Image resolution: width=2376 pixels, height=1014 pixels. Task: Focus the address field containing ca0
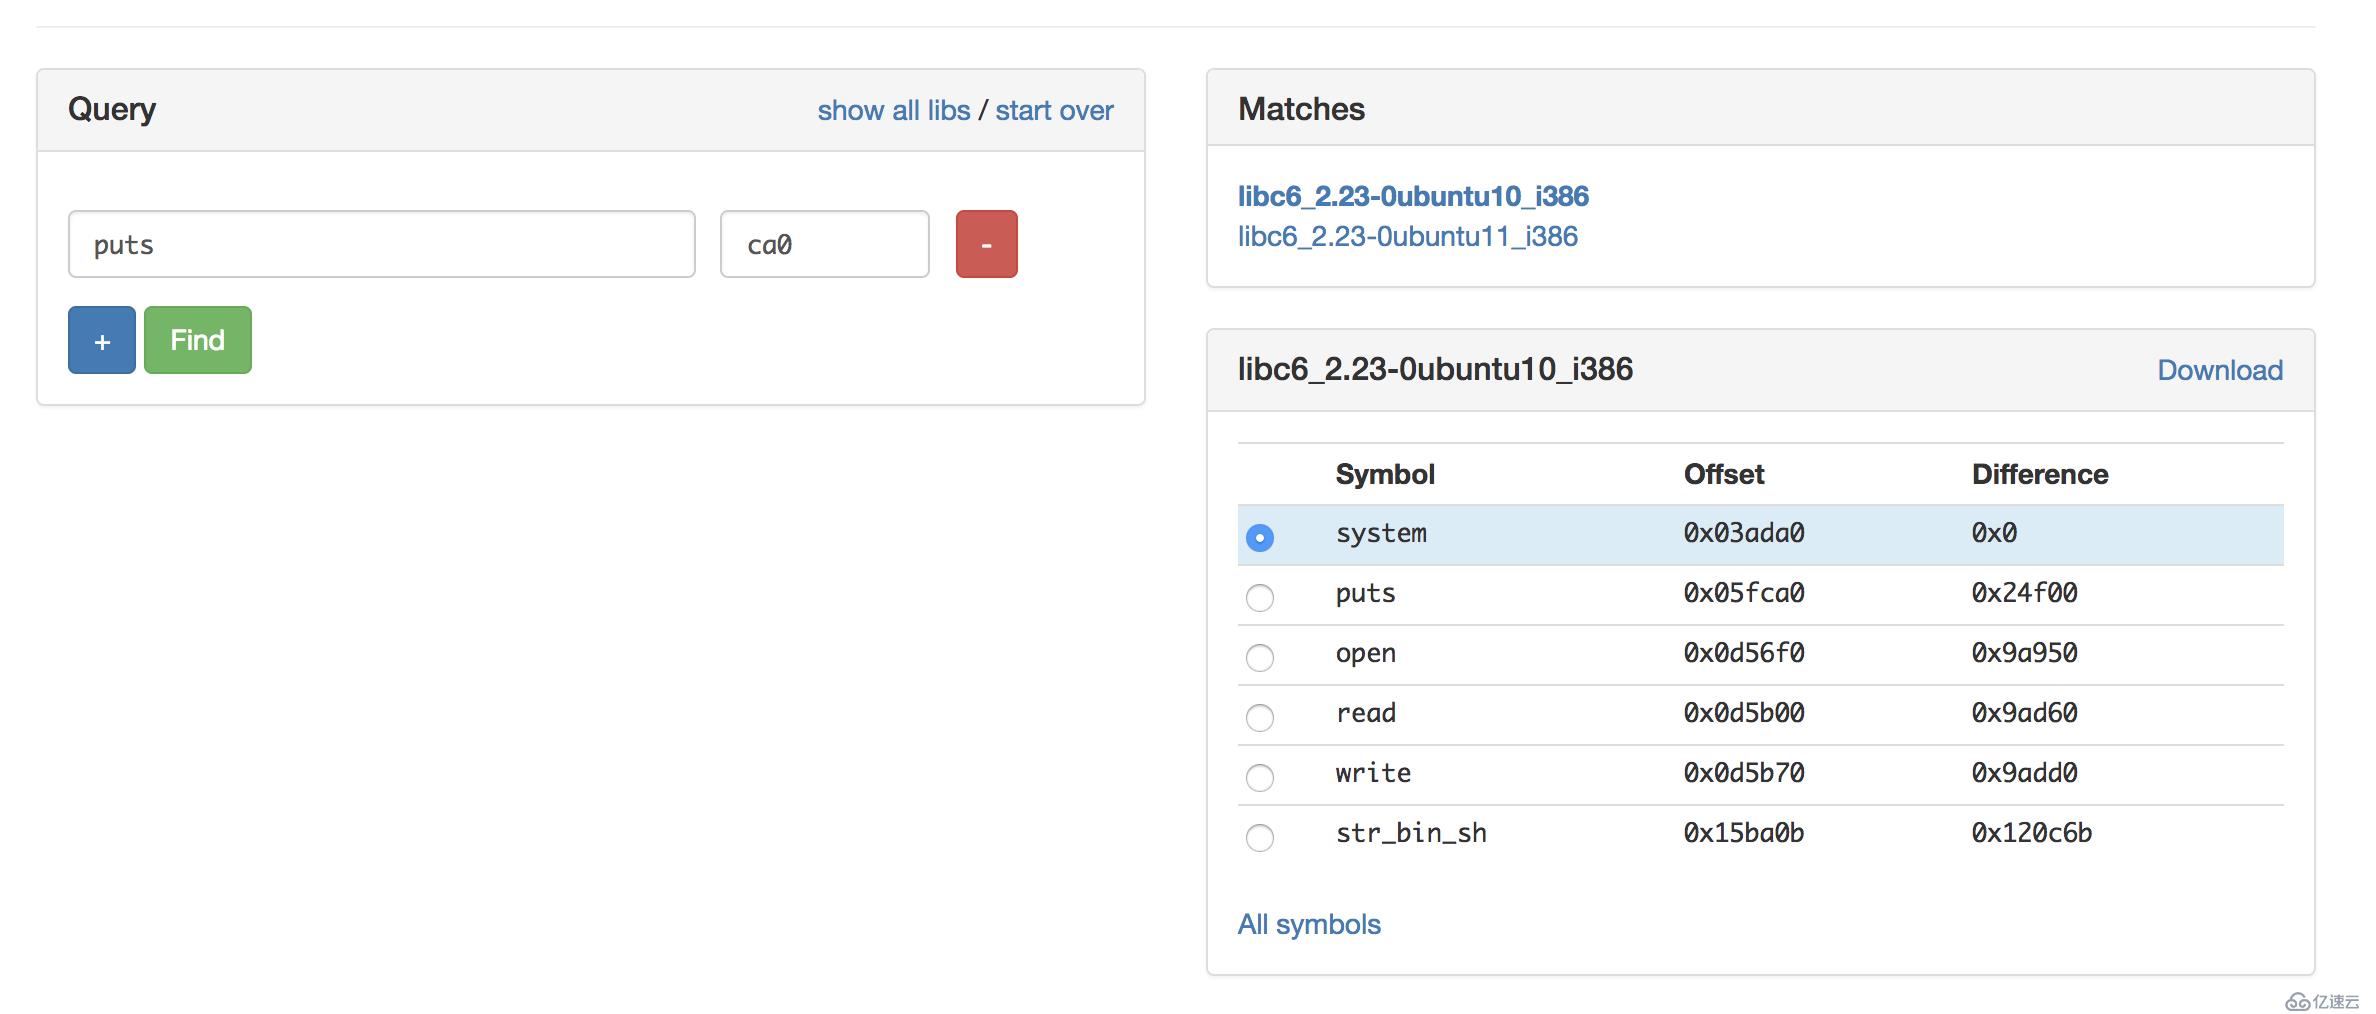[x=825, y=244]
